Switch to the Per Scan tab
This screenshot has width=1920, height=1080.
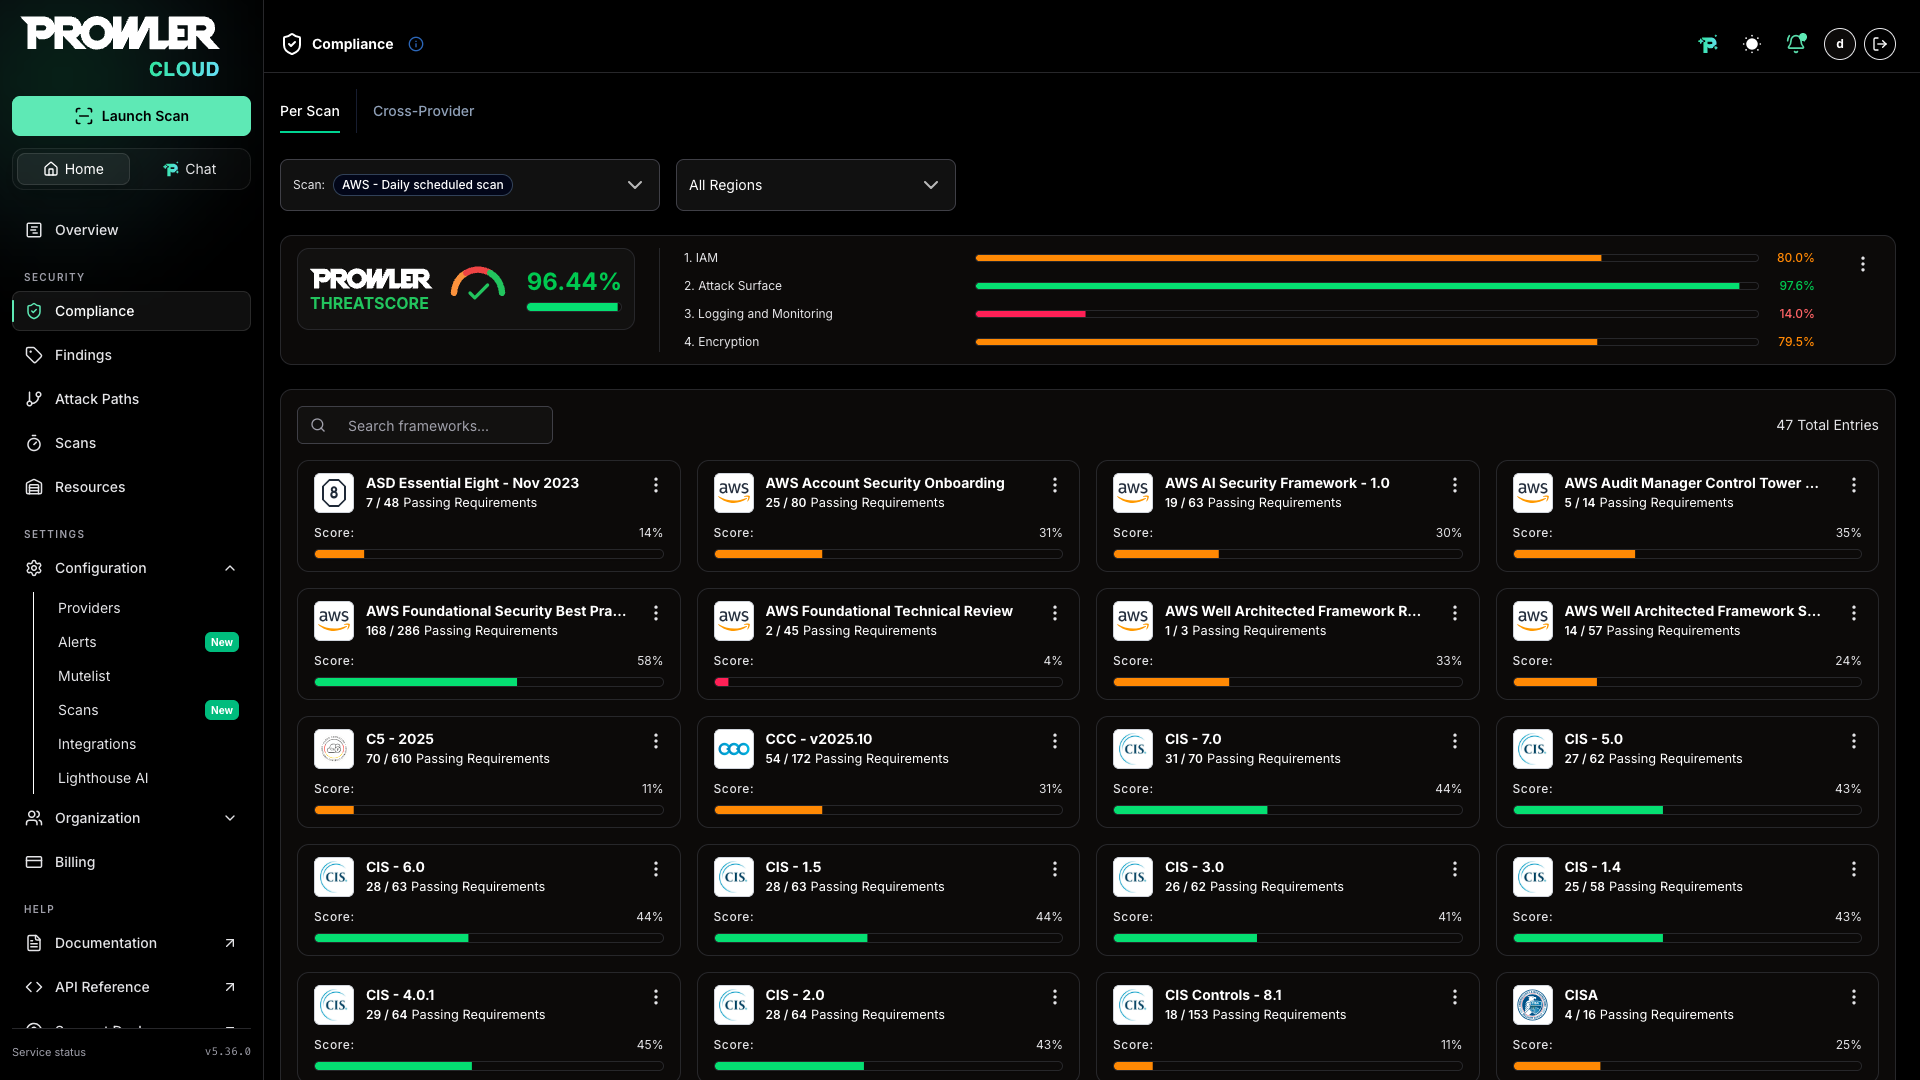click(310, 111)
